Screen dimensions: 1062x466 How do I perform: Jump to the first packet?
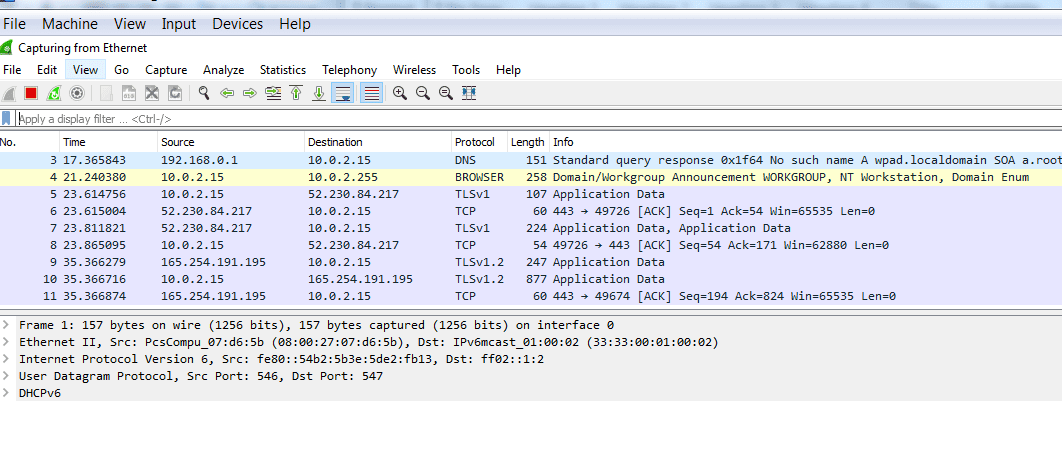[296, 93]
